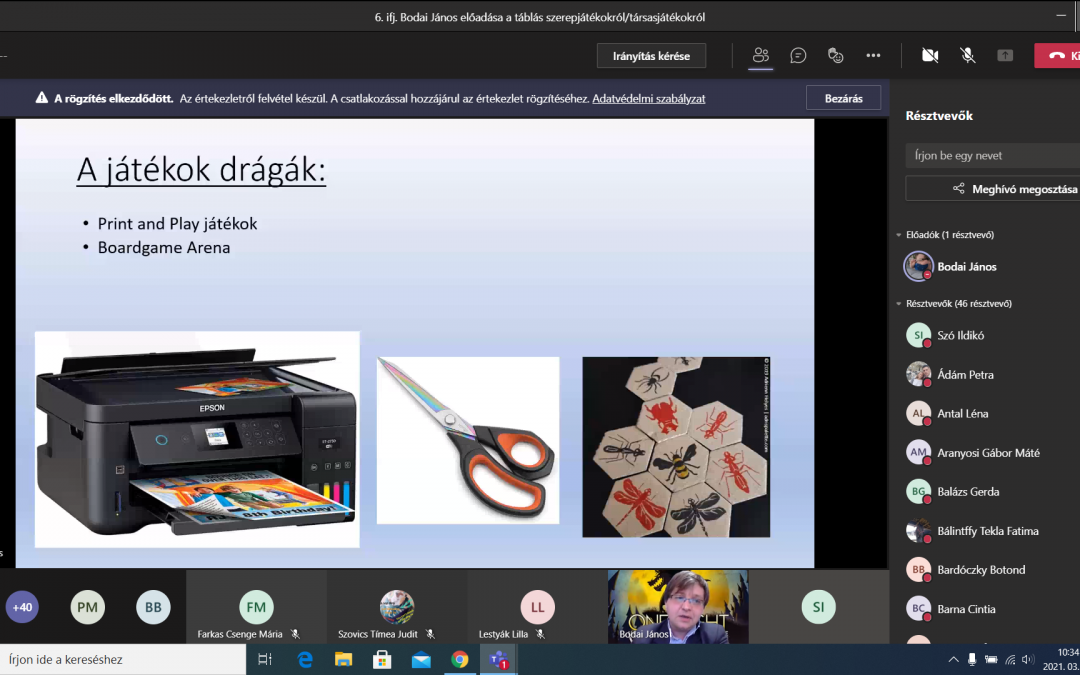This screenshot has width=1080, height=675.
Task: Open the meeting chat icon
Action: [798, 56]
